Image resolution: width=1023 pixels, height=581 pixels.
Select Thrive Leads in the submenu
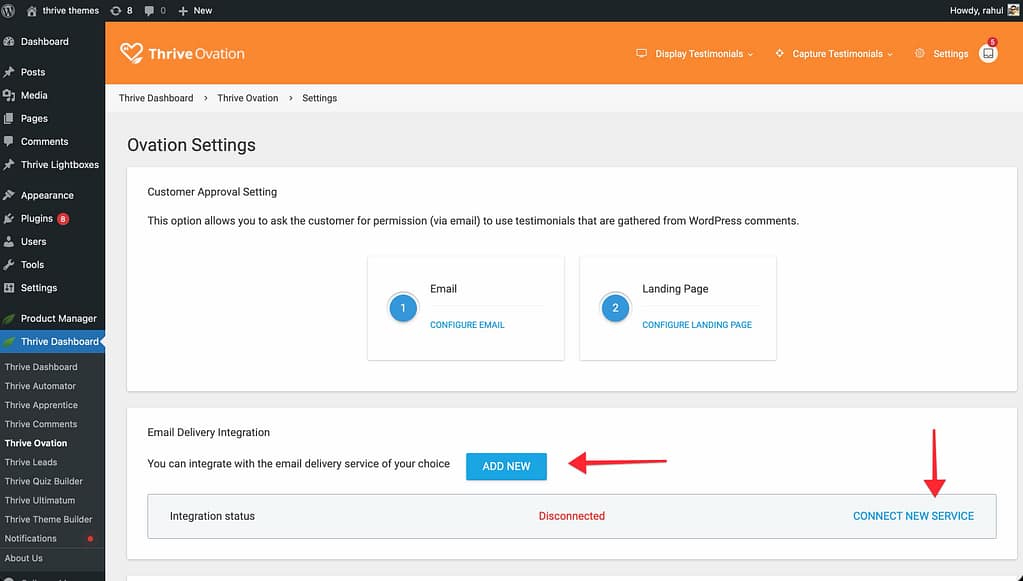point(31,462)
